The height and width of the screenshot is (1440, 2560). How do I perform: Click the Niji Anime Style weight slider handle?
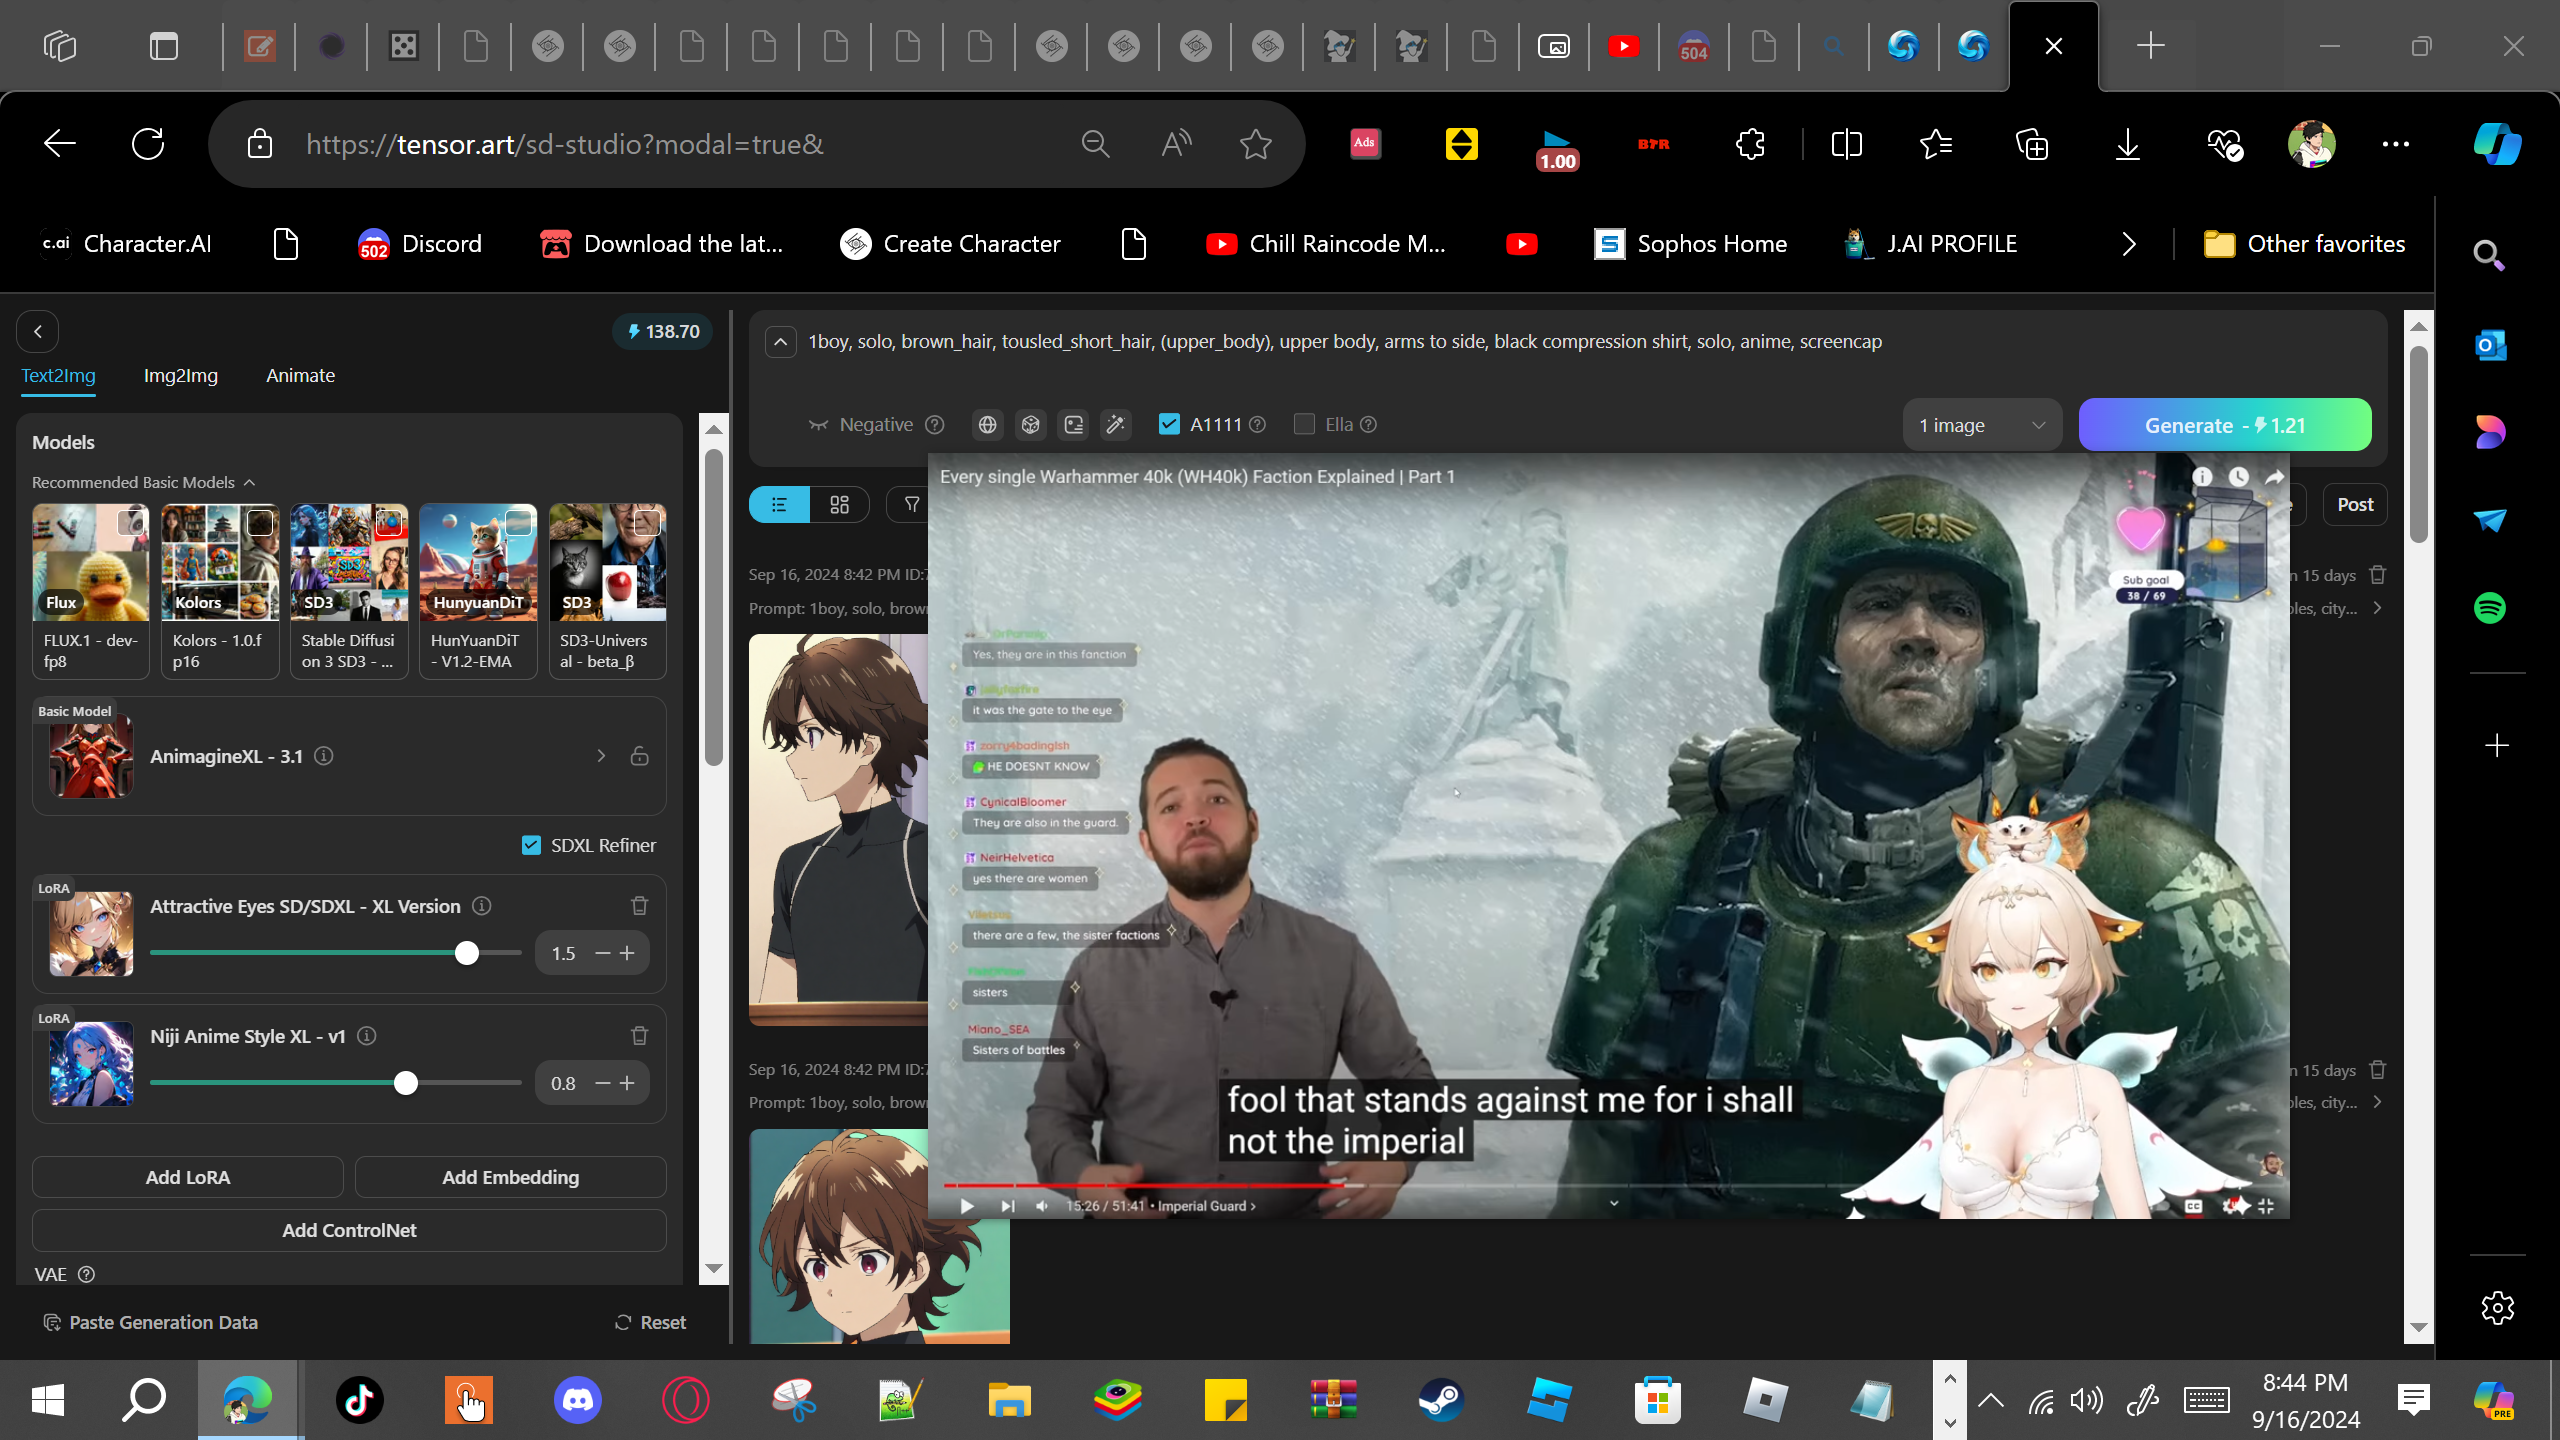coord(406,1083)
